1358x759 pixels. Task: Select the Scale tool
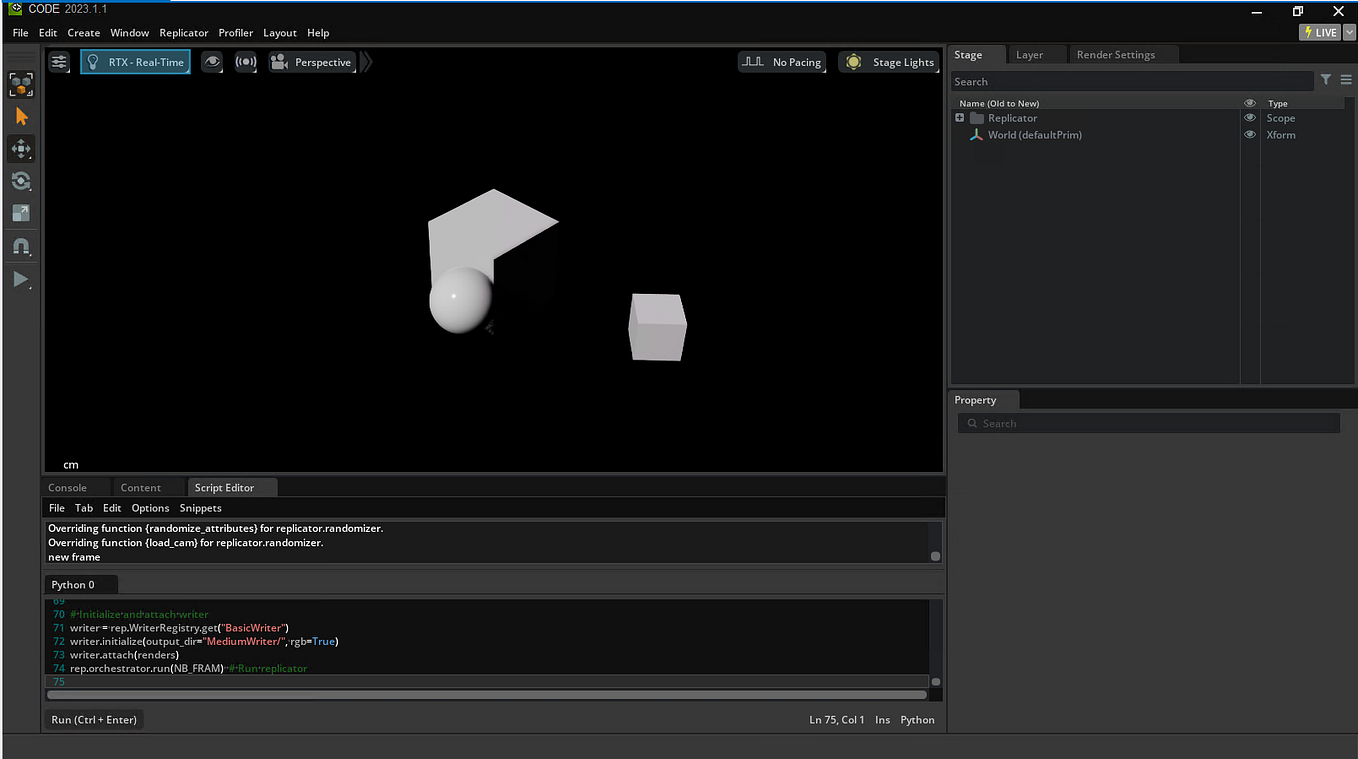pos(21,213)
